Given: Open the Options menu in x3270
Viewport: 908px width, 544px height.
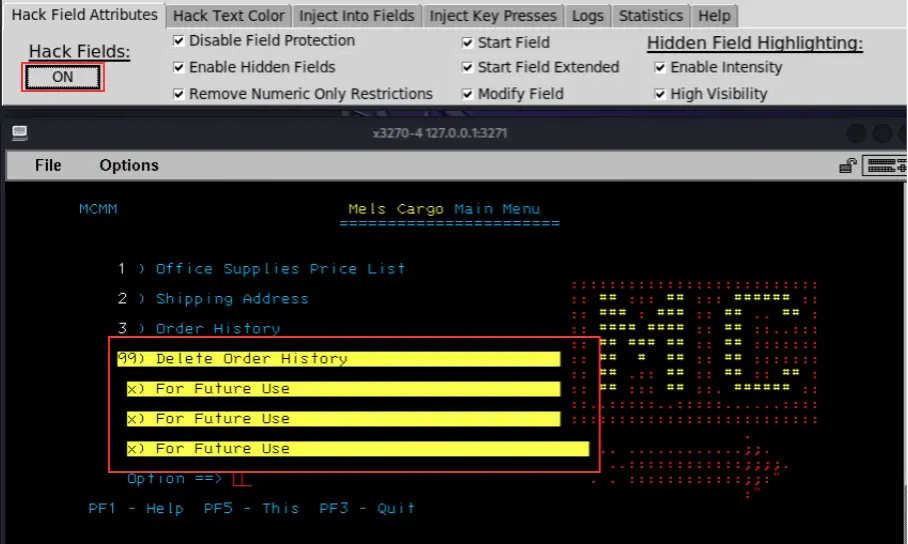Looking at the screenshot, I should coord(129,165).
